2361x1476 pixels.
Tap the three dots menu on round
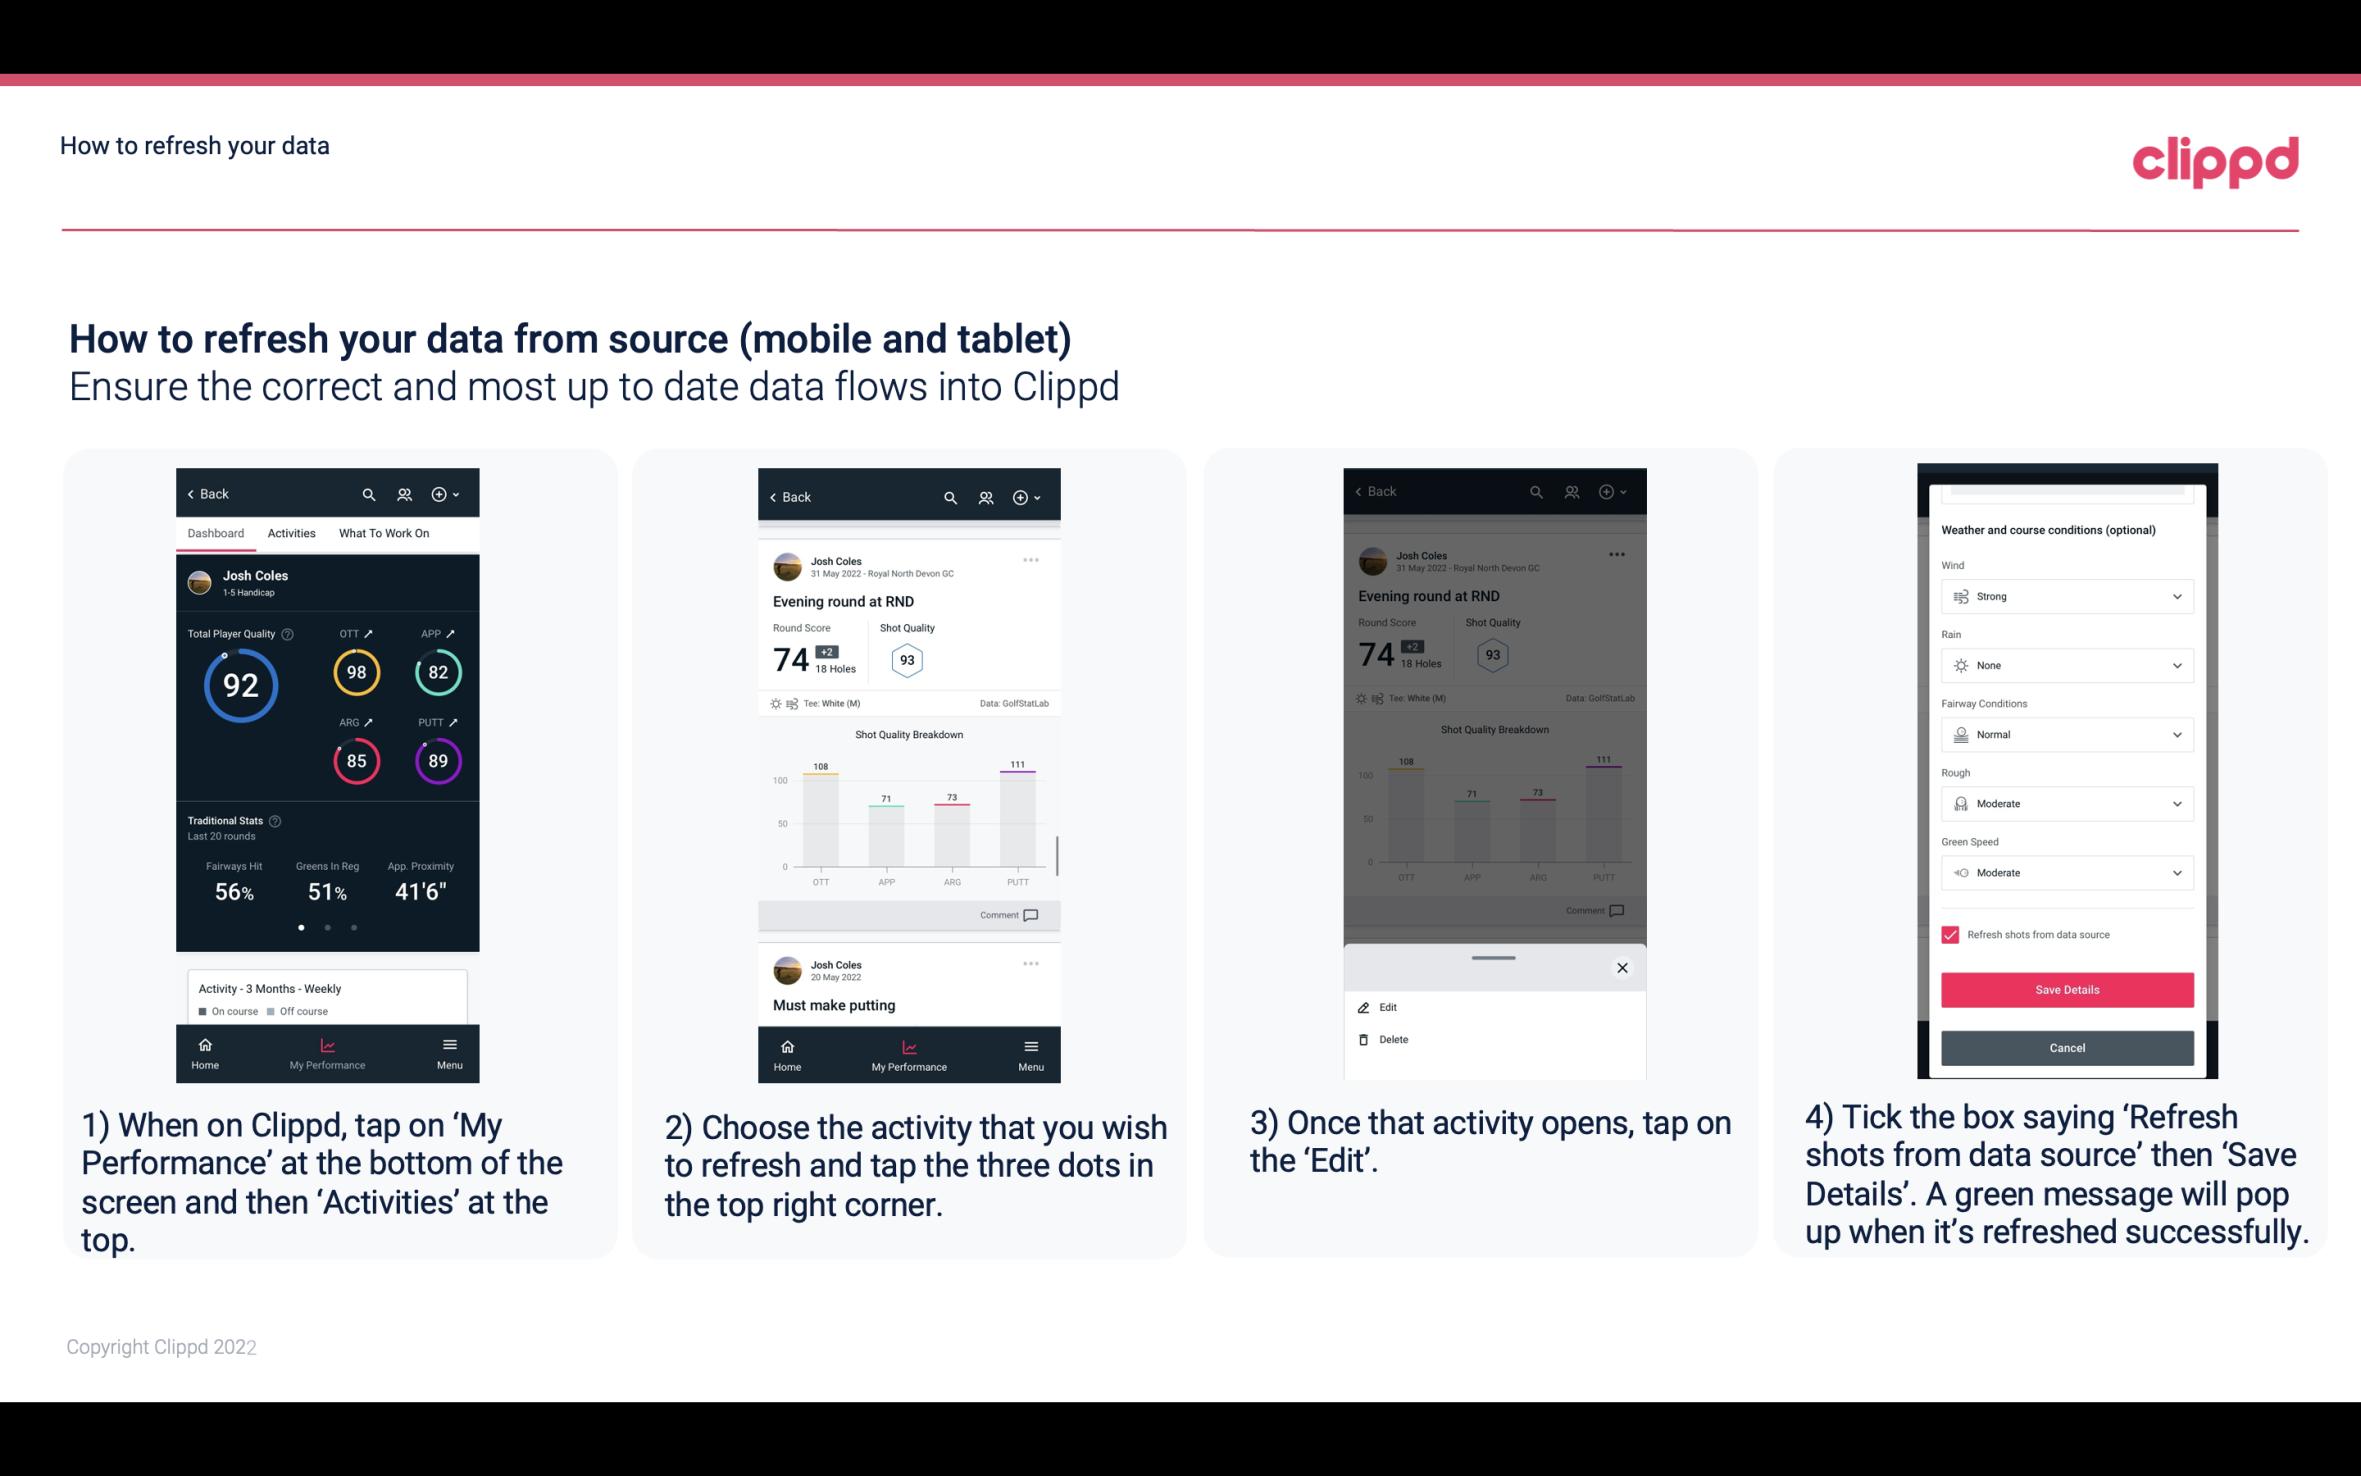click(x=1032, y=559)
